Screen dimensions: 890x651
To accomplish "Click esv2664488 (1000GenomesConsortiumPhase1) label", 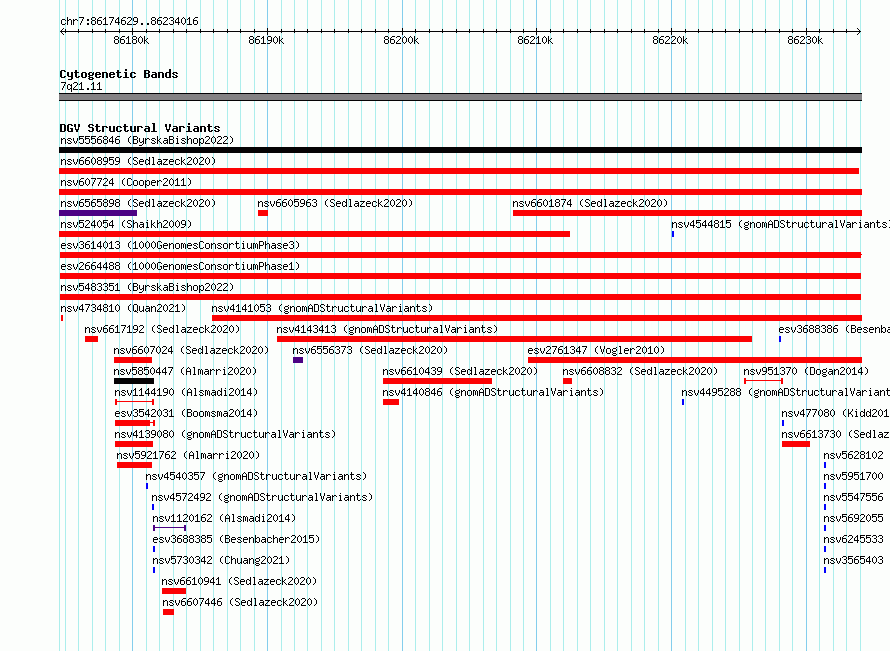I will point(180,266).
